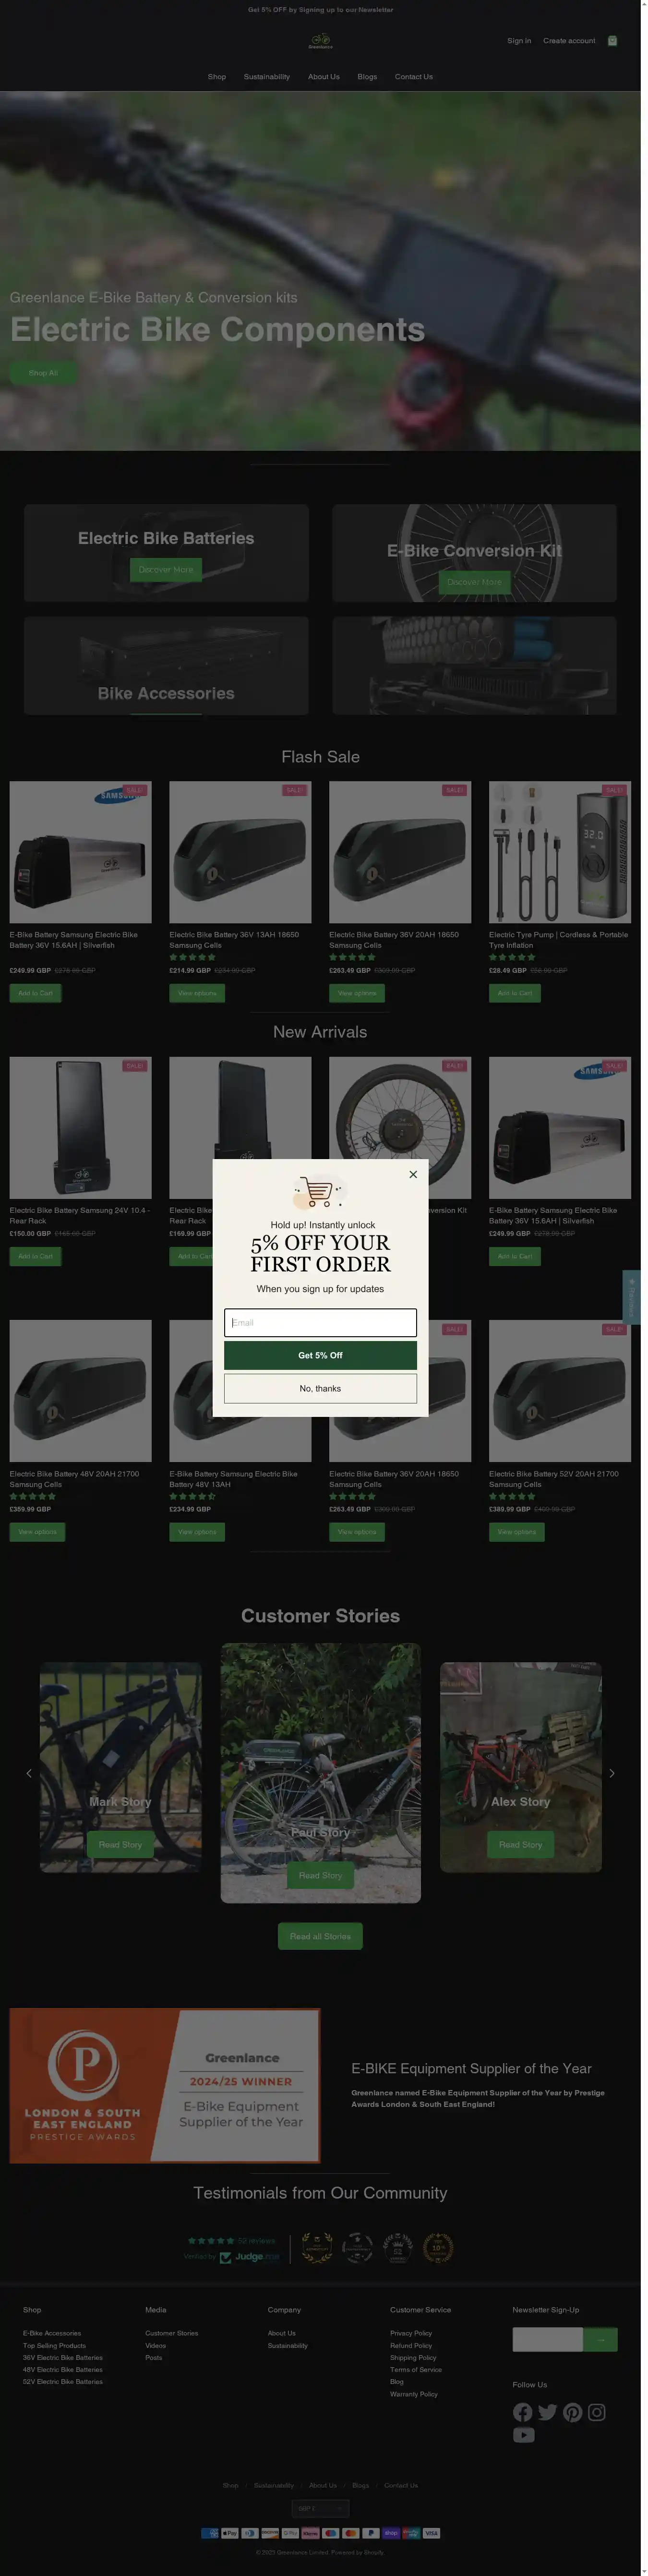Image resolution: width=648 pixels, height=2576 pixels.
Task: Click Read all Stories button
Action: click(x=320, y=1936)
